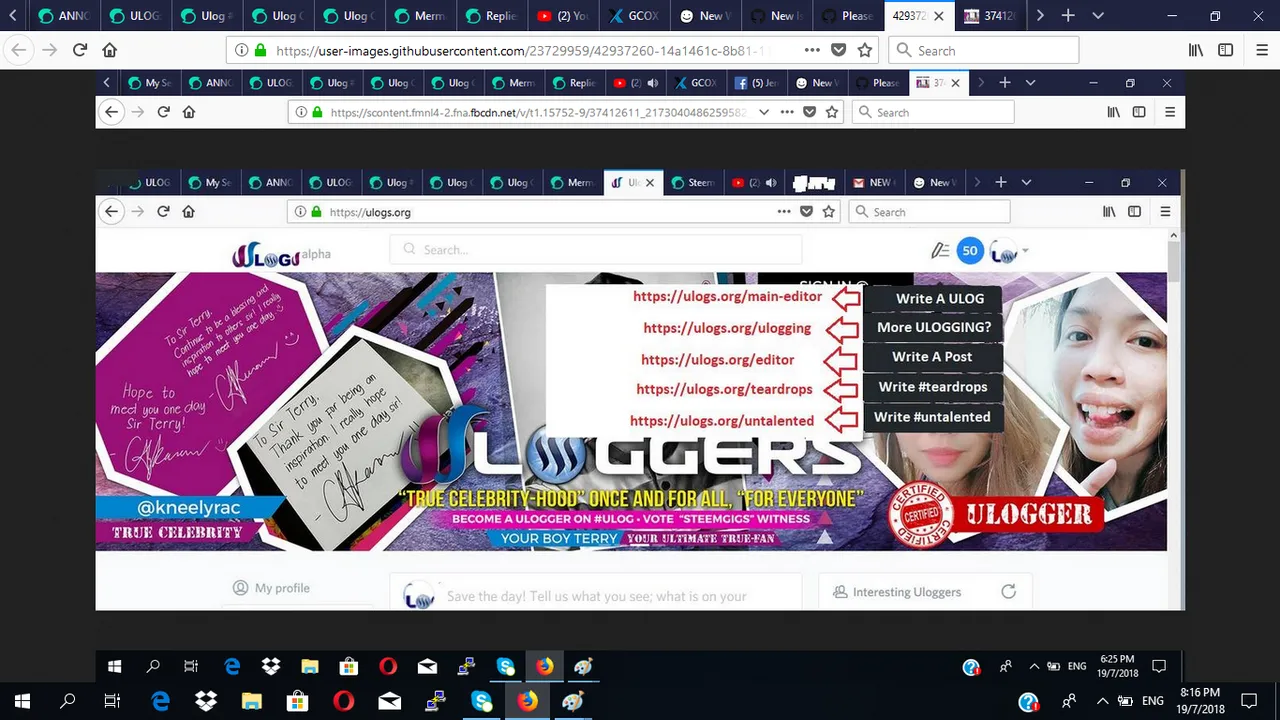Switch to the GCOX tab in outermost window
Image resolution: width=1280 pixels, height=720 pixels.
632,16
